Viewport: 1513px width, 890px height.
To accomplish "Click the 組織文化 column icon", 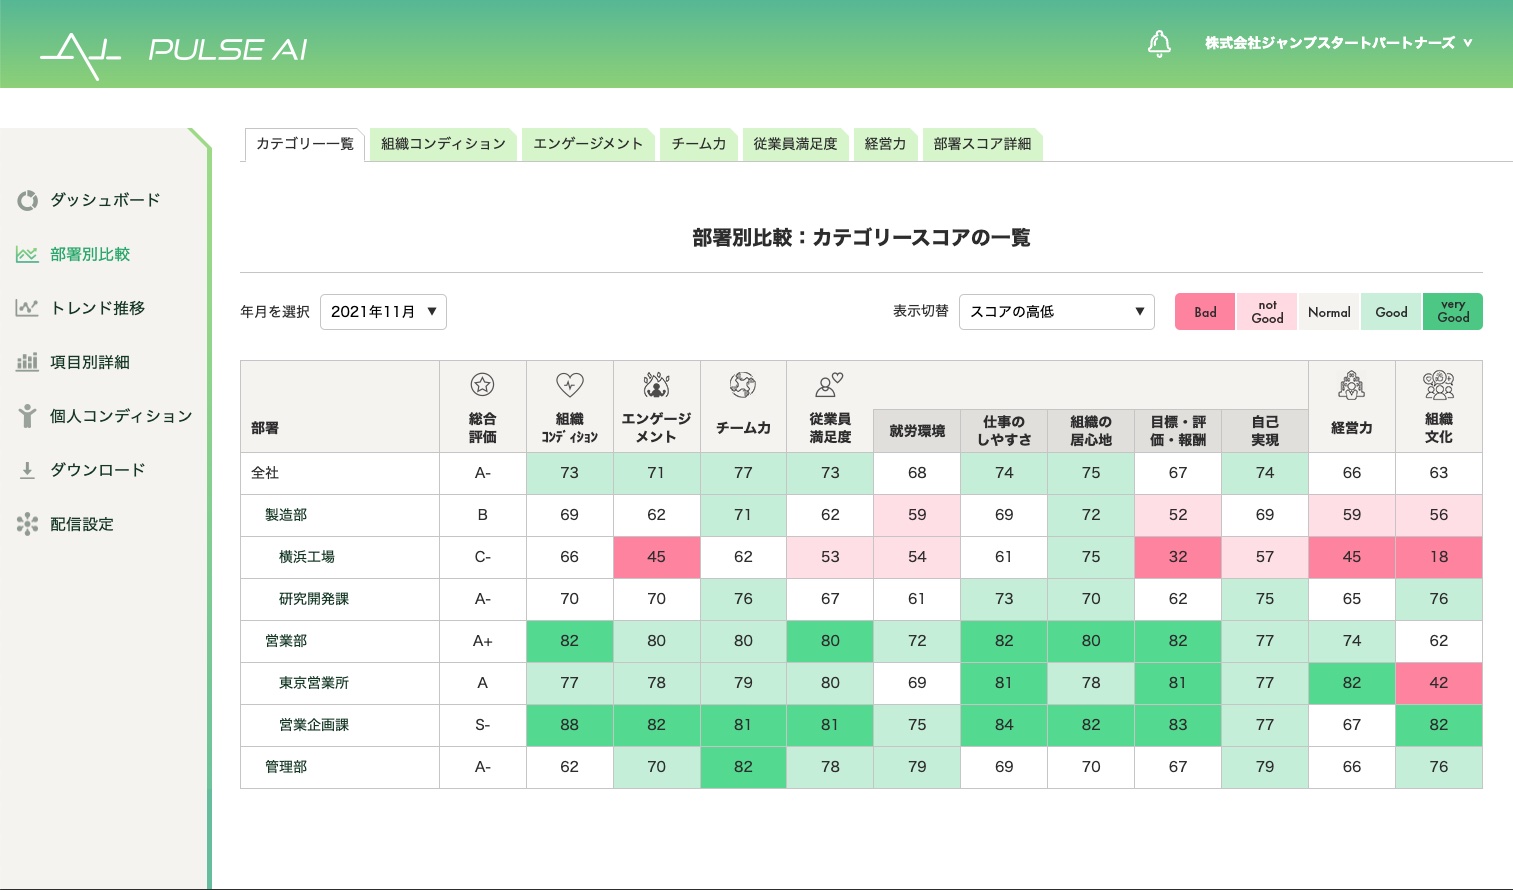I will click(x=1438, y=385).
